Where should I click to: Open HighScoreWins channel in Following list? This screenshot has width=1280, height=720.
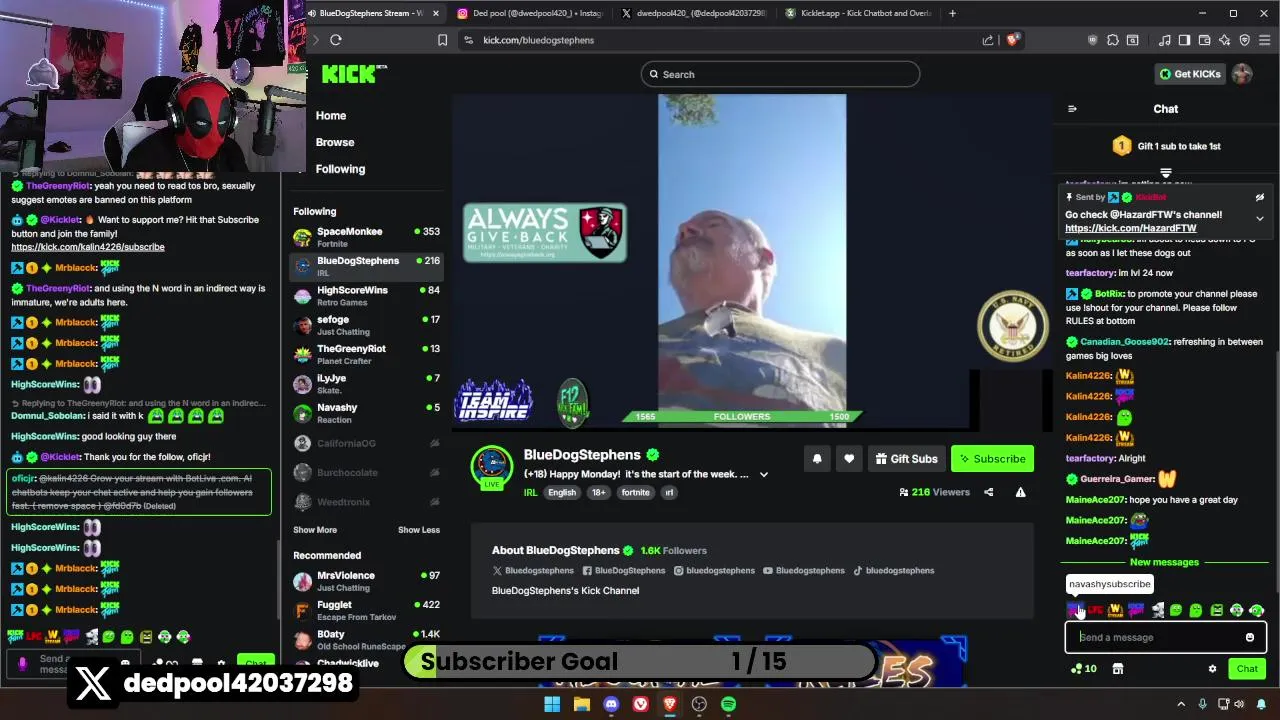(366, 296)
